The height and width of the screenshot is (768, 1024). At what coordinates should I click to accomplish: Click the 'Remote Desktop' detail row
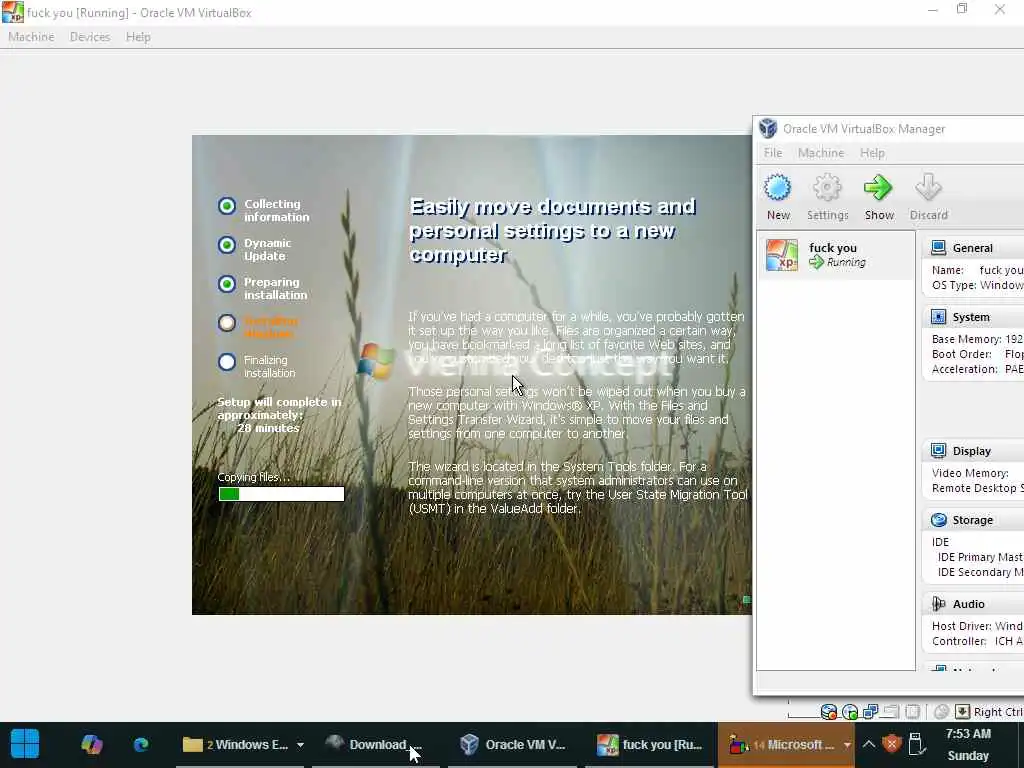point(977,488)
